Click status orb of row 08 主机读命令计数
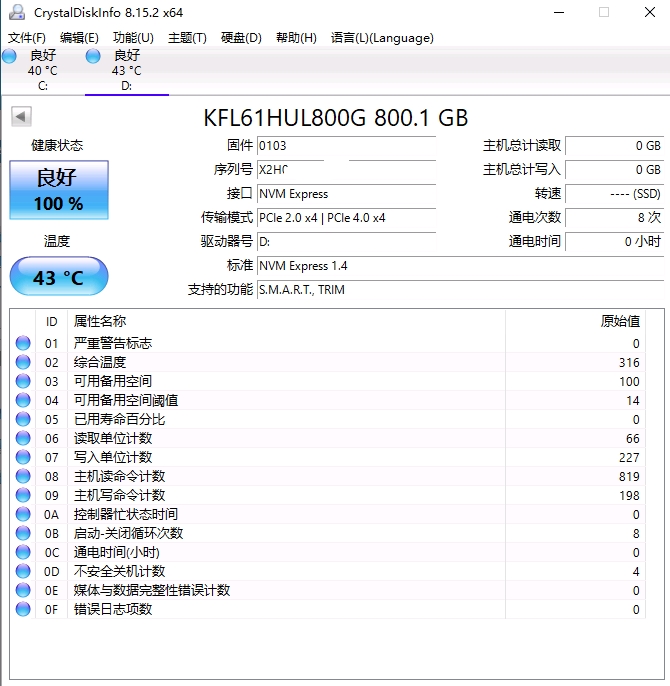The height and width of the screenshot is (686, 670). [x=23, y=476]
